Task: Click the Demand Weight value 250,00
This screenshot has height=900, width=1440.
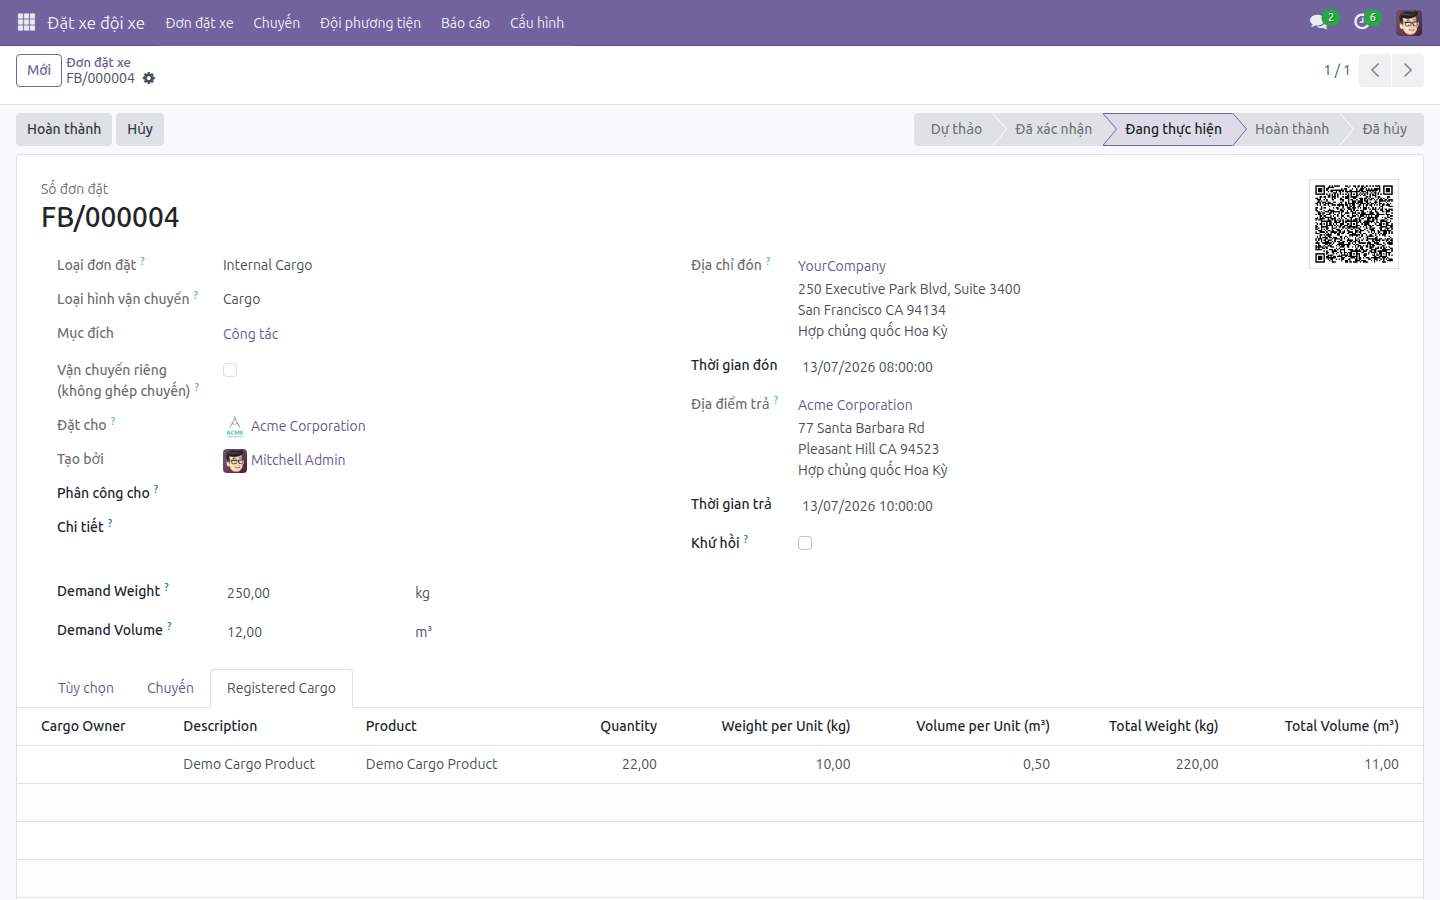Action: click(x=248, y=593)
